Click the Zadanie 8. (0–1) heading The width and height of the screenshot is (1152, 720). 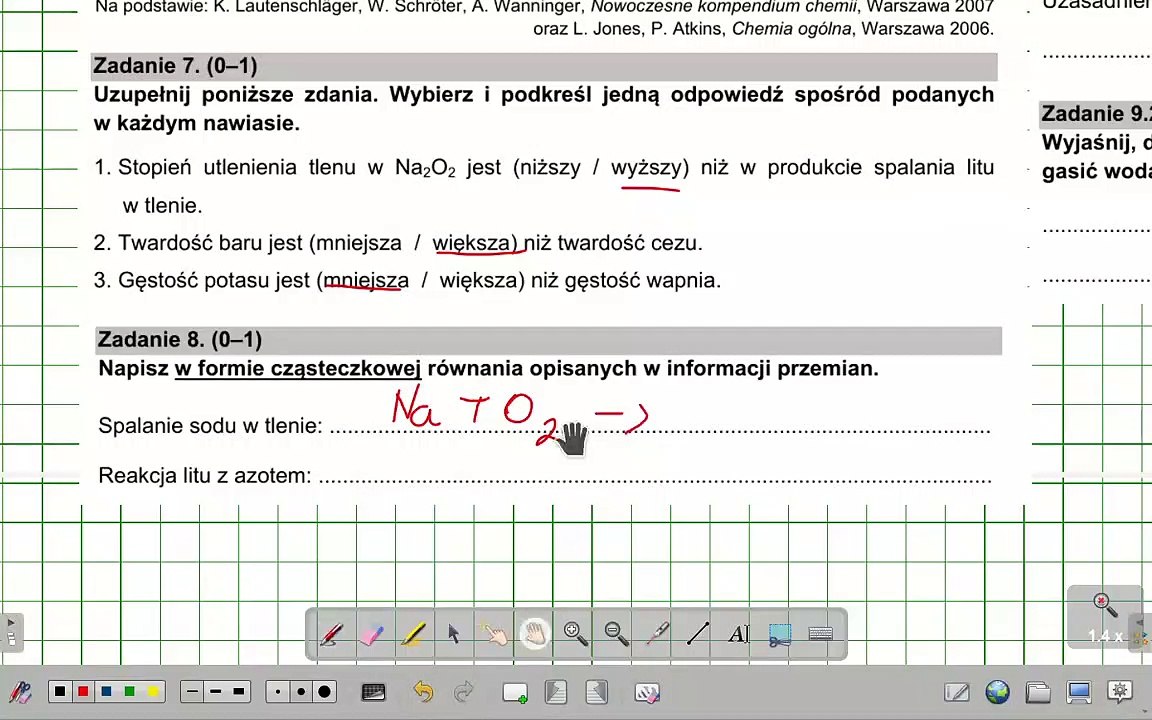point(180,339)
